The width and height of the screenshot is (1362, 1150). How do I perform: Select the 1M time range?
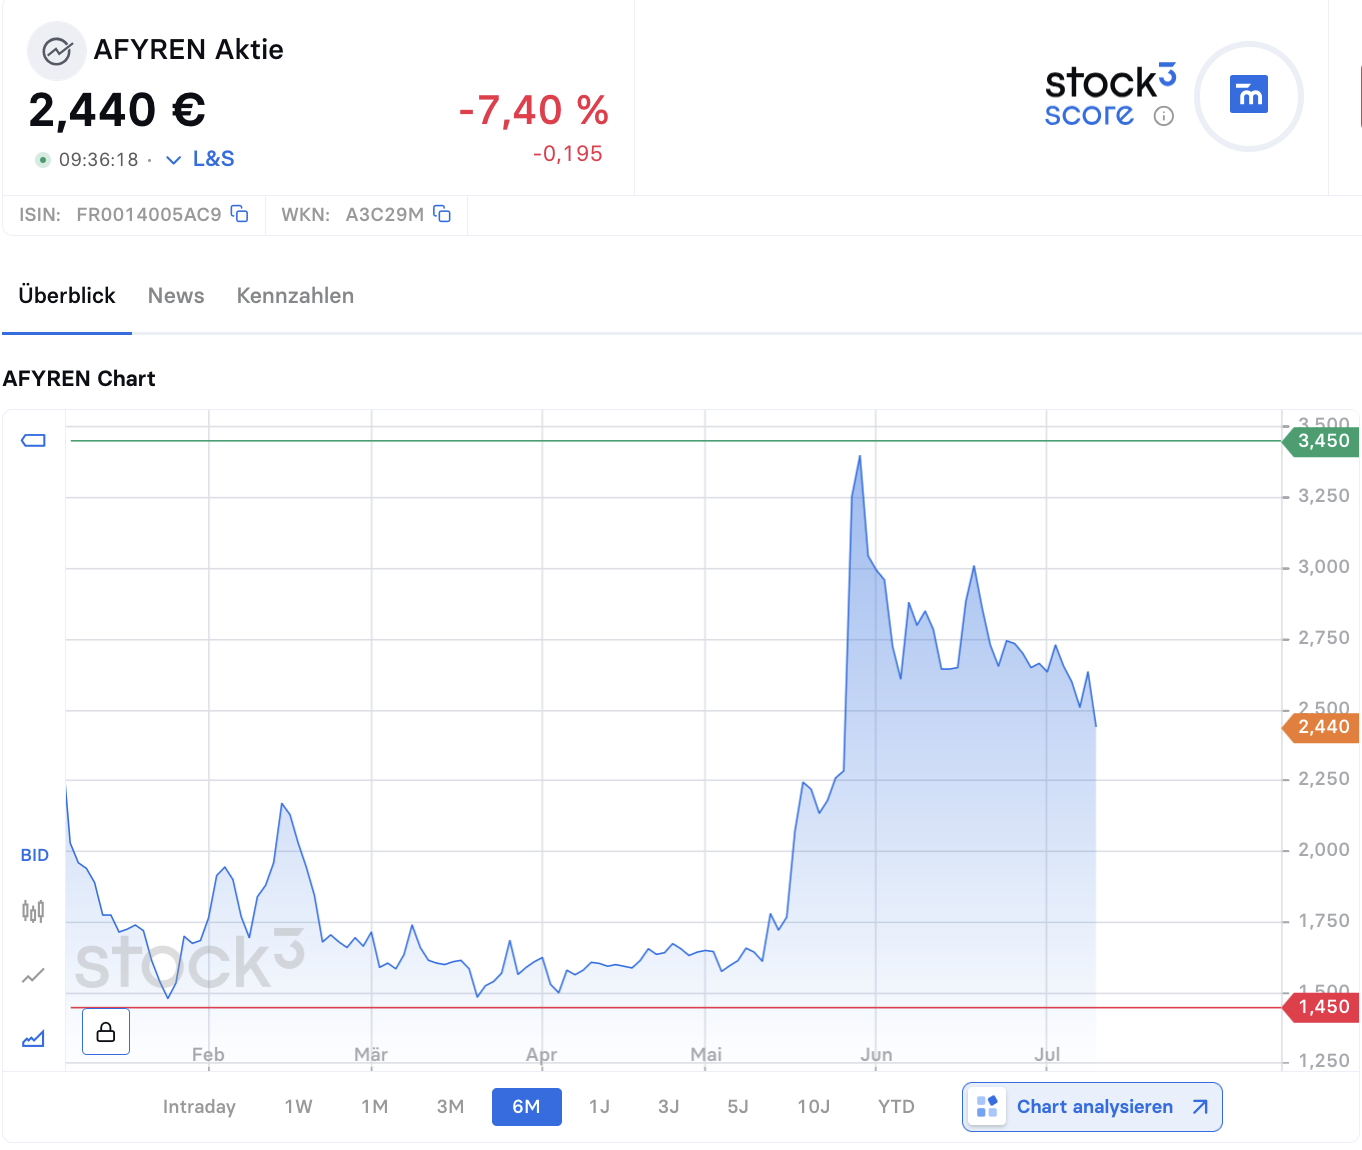coord(375,1107)
